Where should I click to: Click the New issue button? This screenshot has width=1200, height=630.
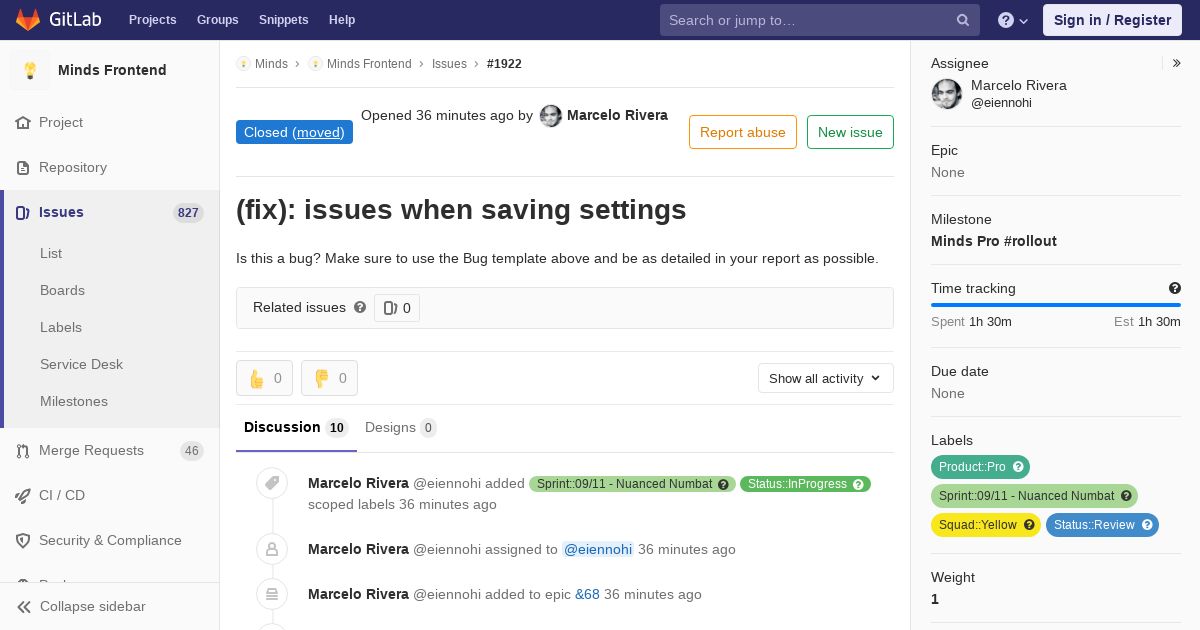click(x=850, y=132)
